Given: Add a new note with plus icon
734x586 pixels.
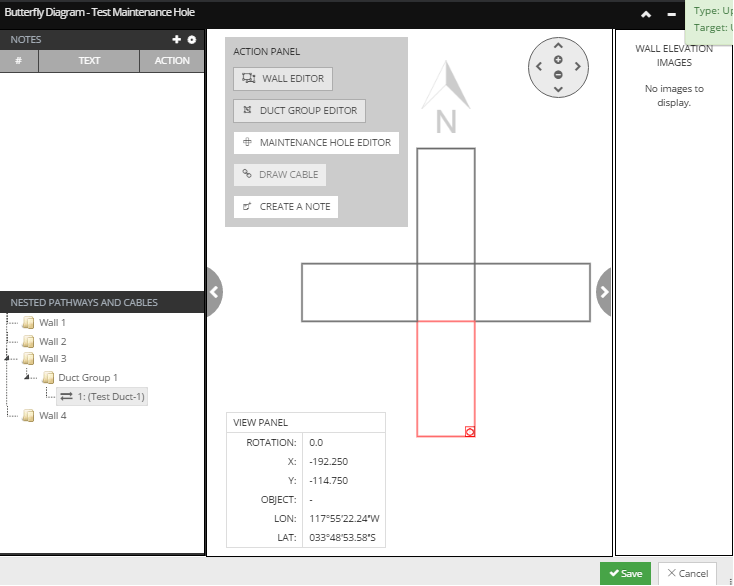Looking at the screenshot, I should 176,40.
